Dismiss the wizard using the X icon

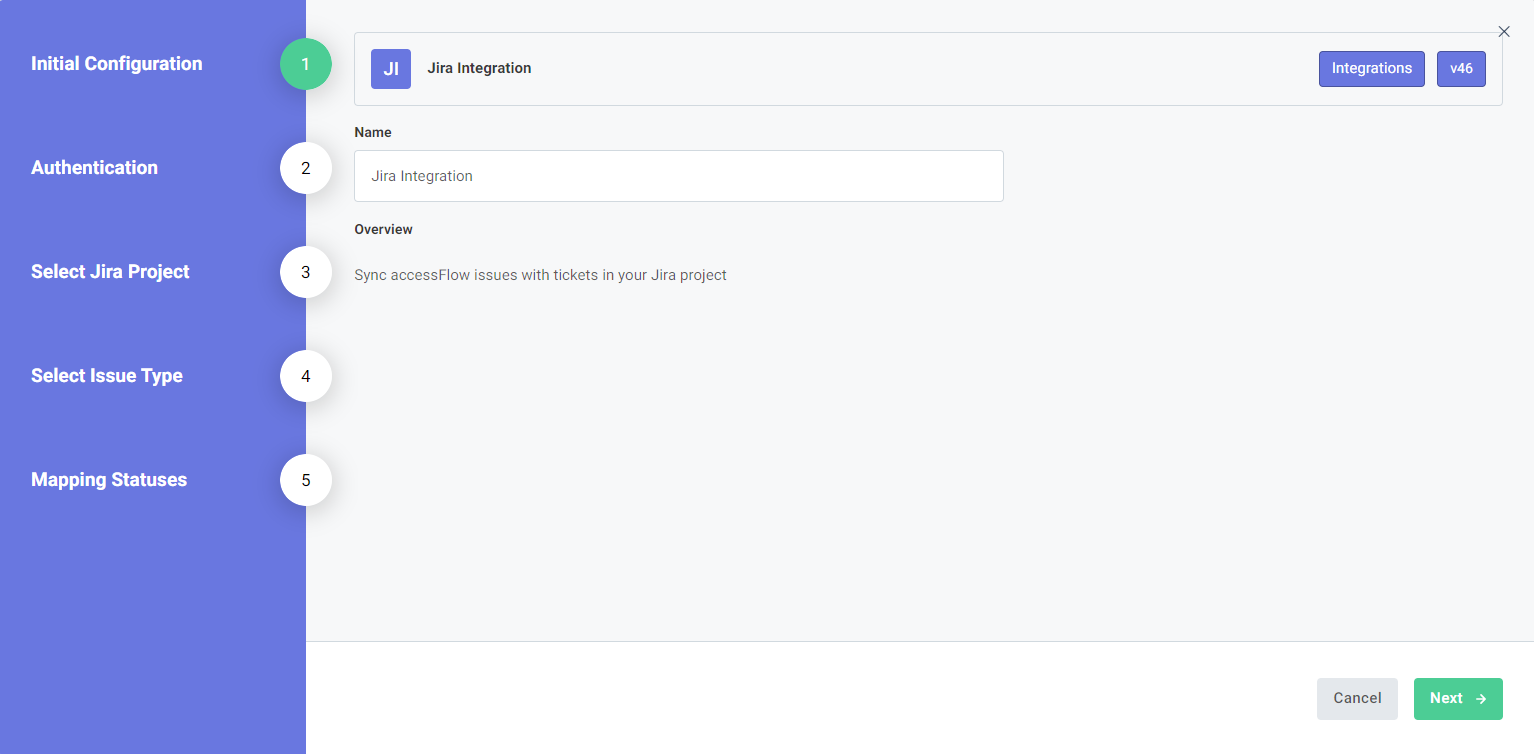[1504, 31]
